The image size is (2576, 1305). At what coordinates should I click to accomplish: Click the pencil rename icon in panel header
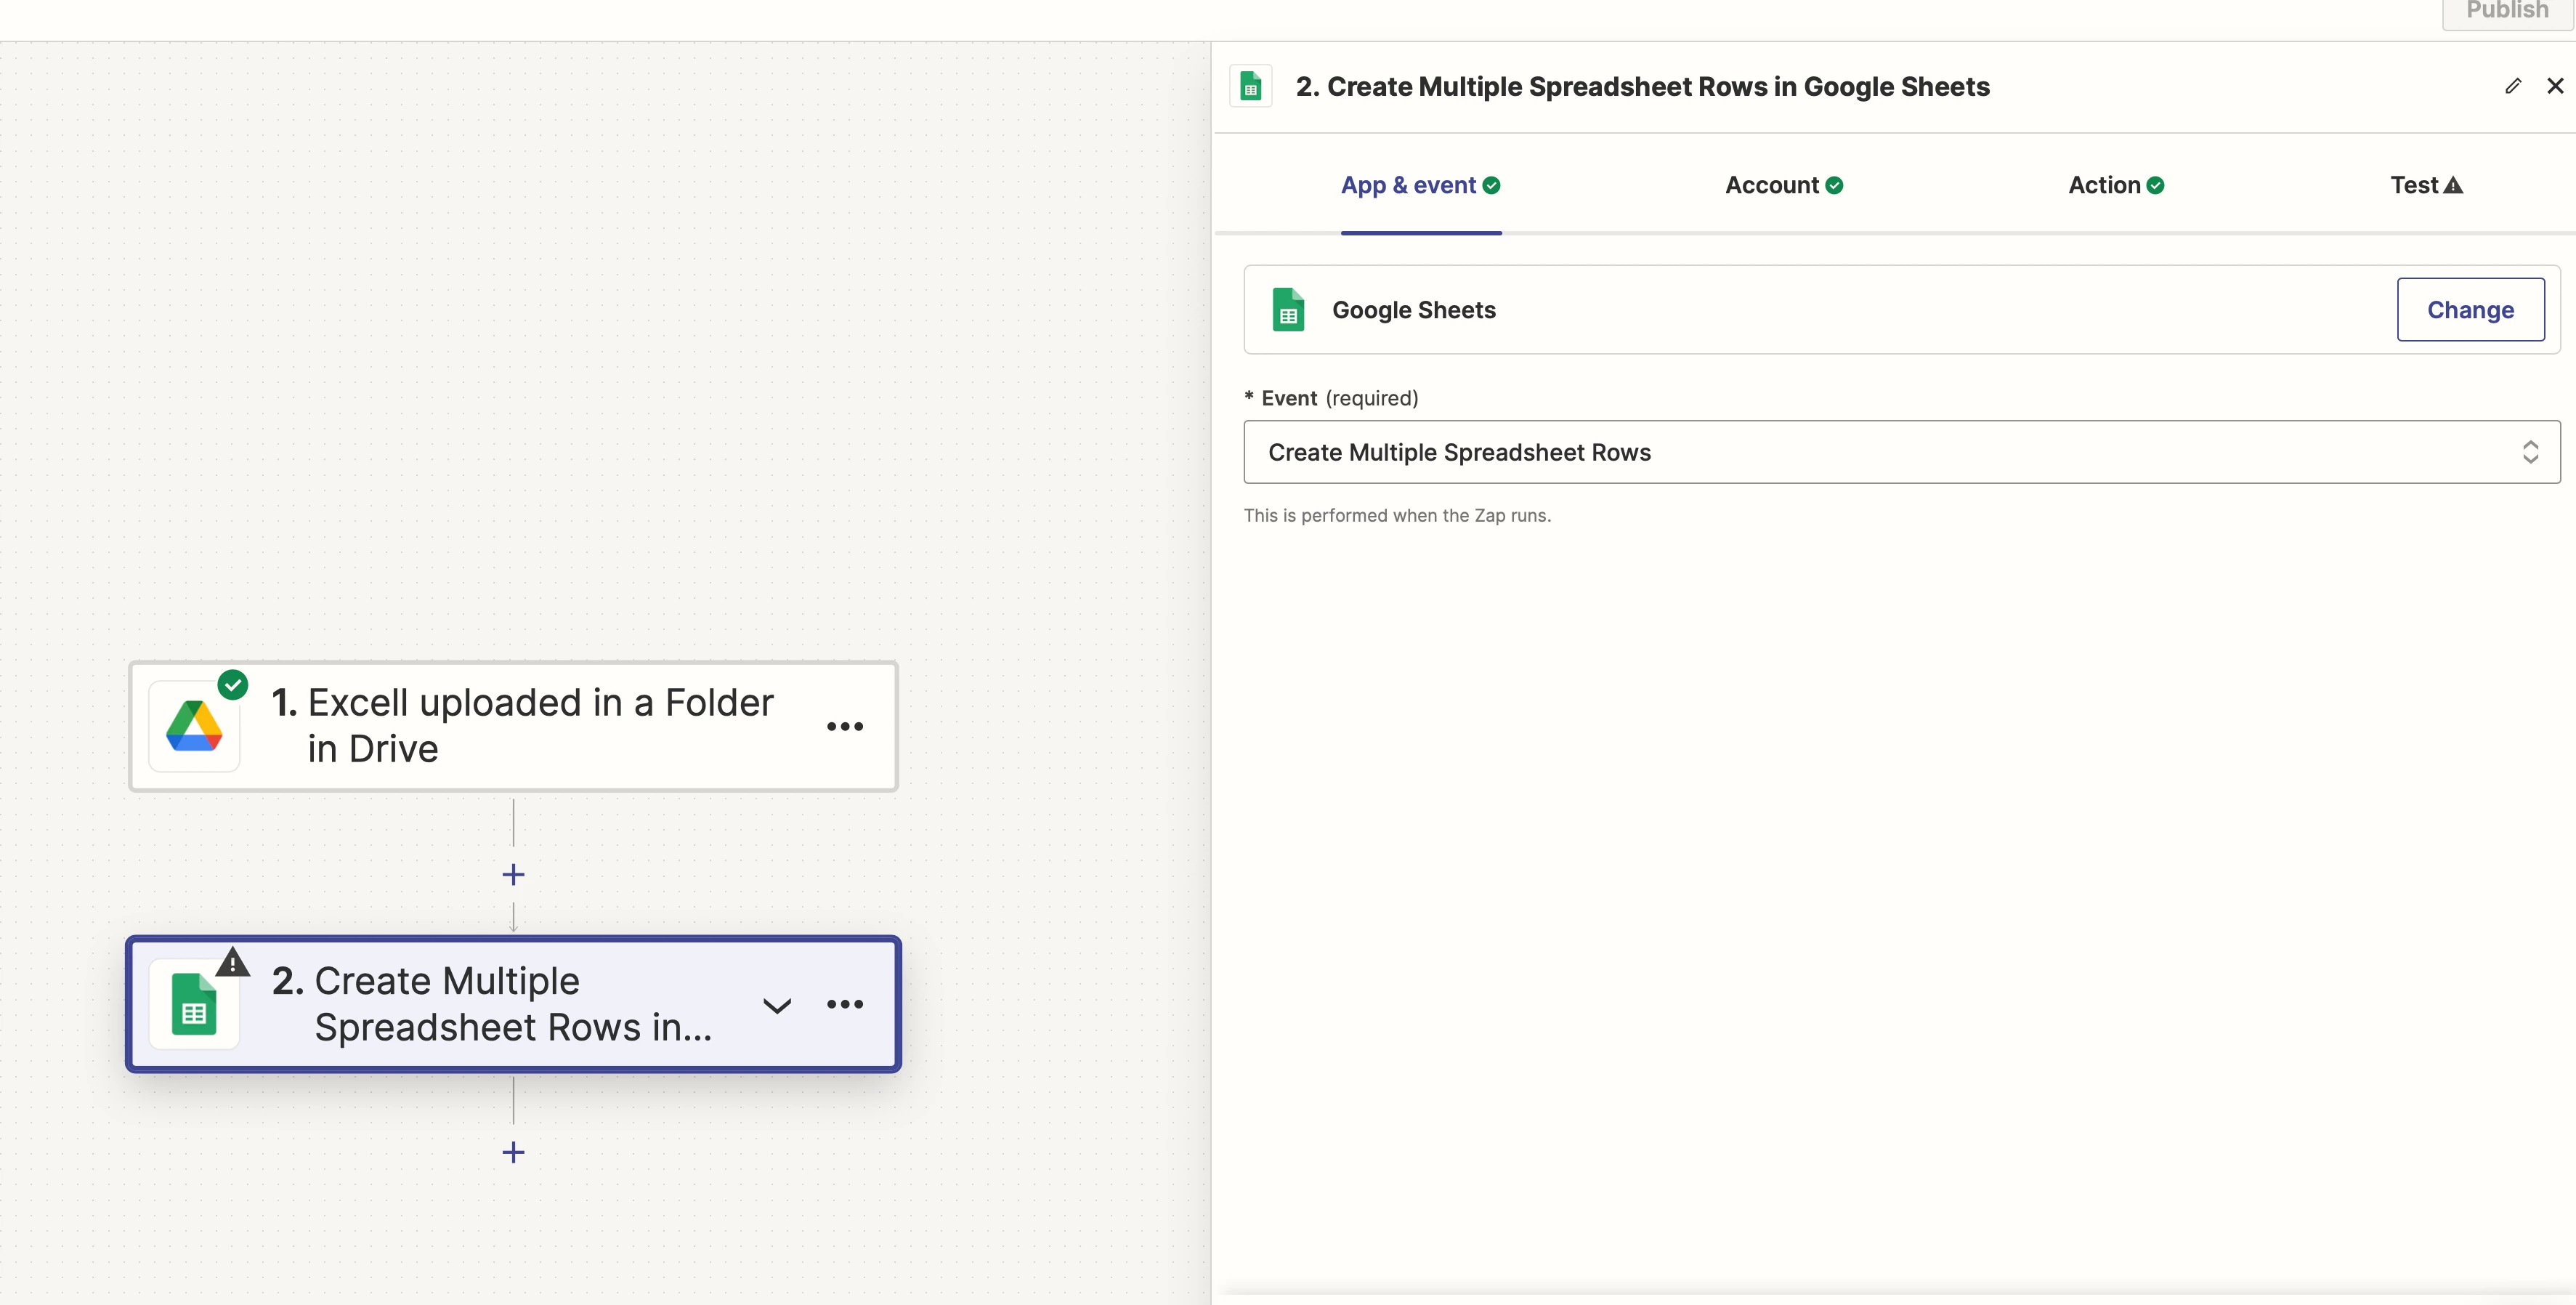2512,86
